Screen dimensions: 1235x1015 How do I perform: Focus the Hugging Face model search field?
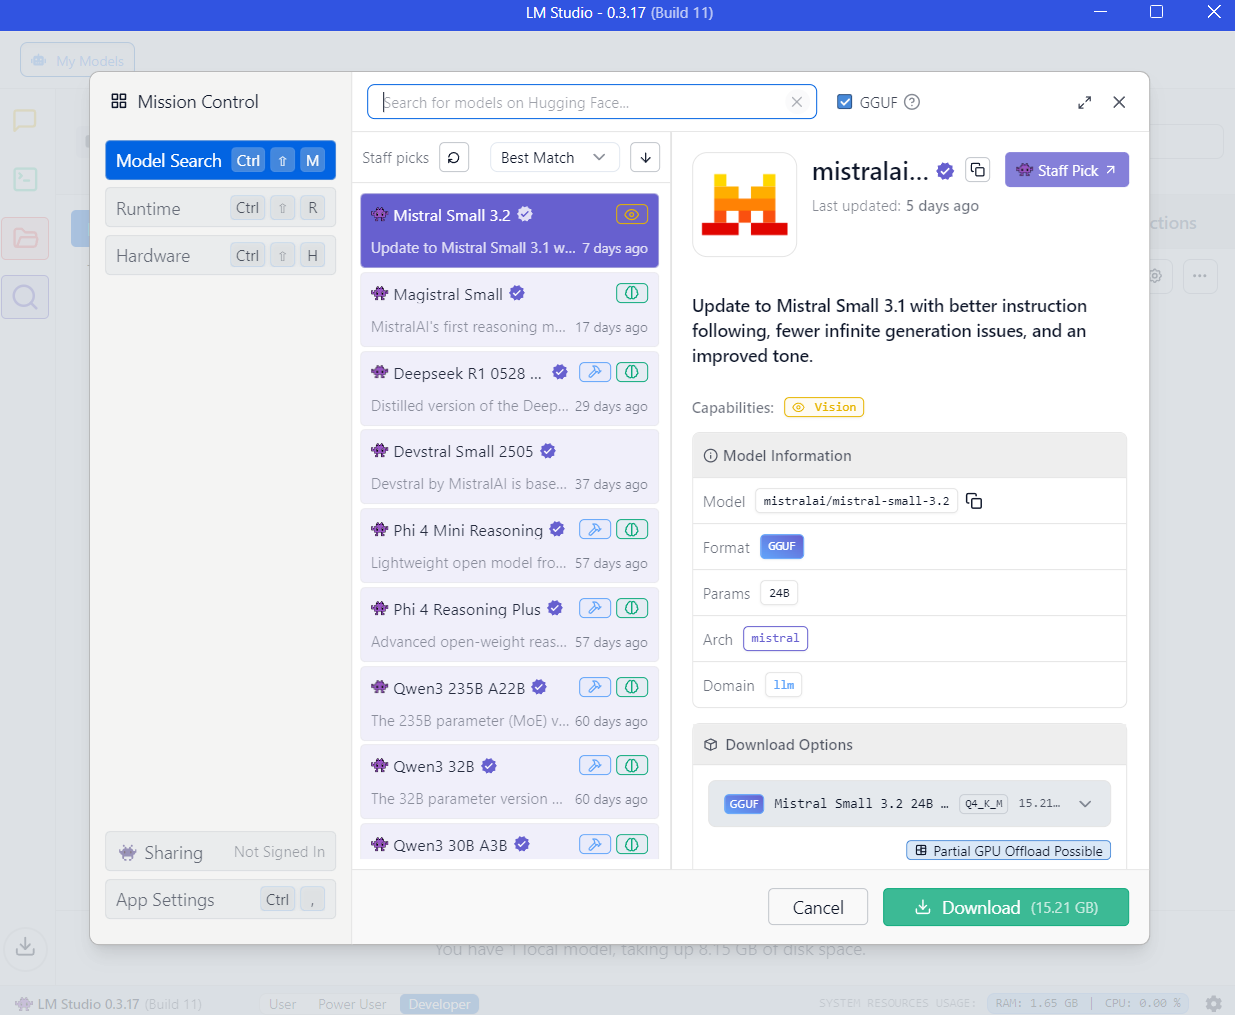pos(592,102)
